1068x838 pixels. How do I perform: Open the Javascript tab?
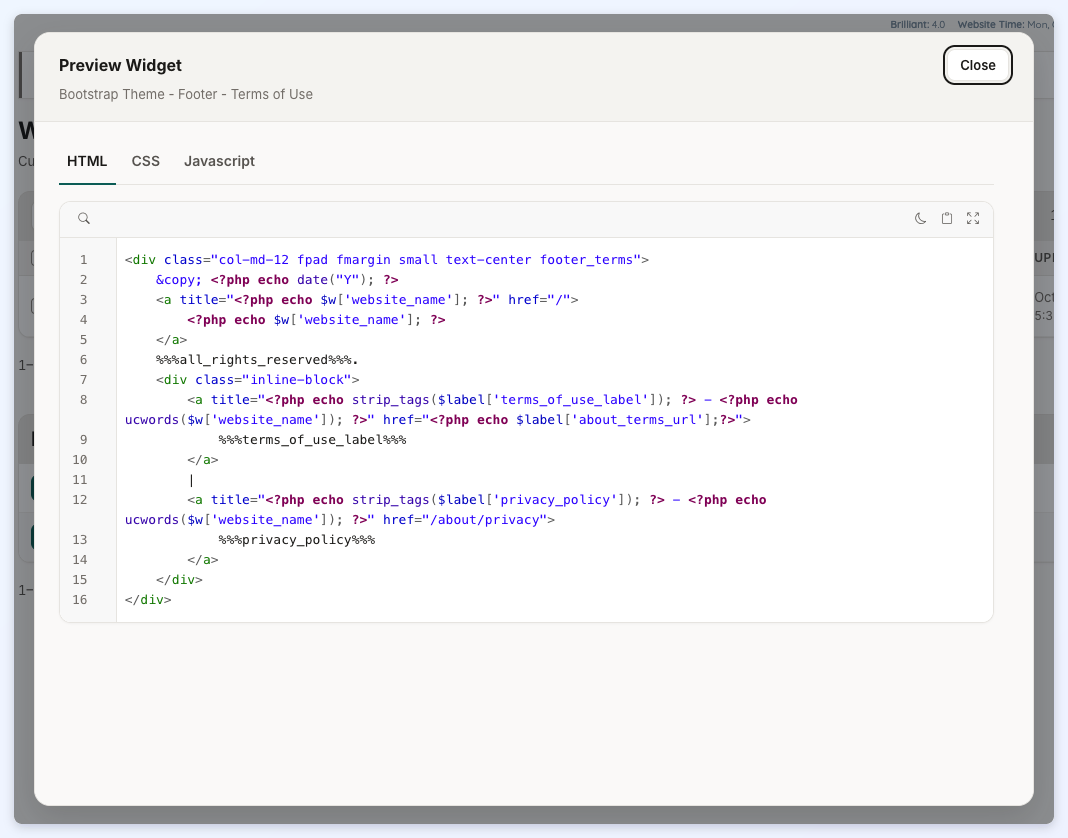(219, 161)
